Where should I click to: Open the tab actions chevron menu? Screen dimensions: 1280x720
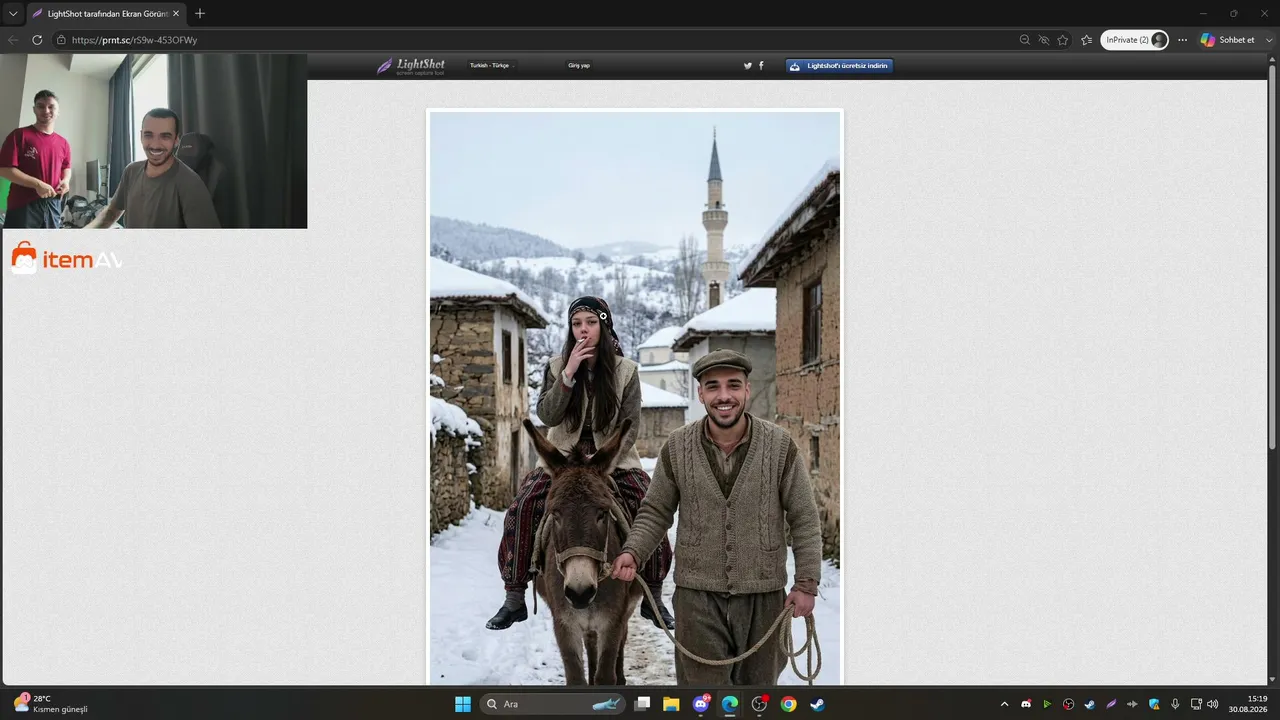[x=13, y=13]
